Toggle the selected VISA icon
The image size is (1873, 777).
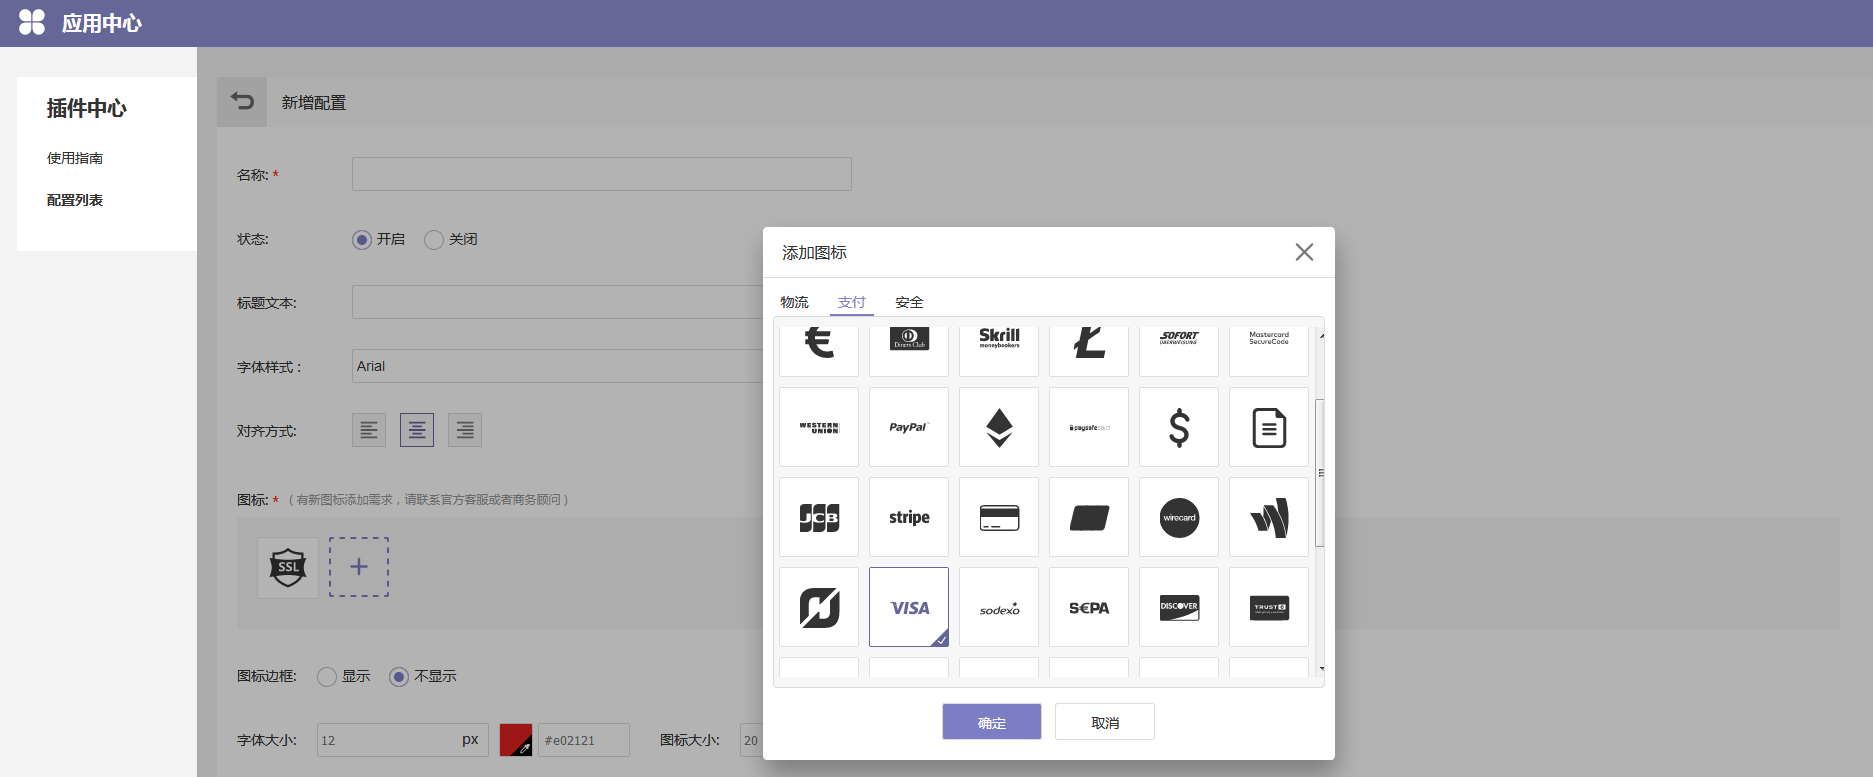click(x=909, y=607)
